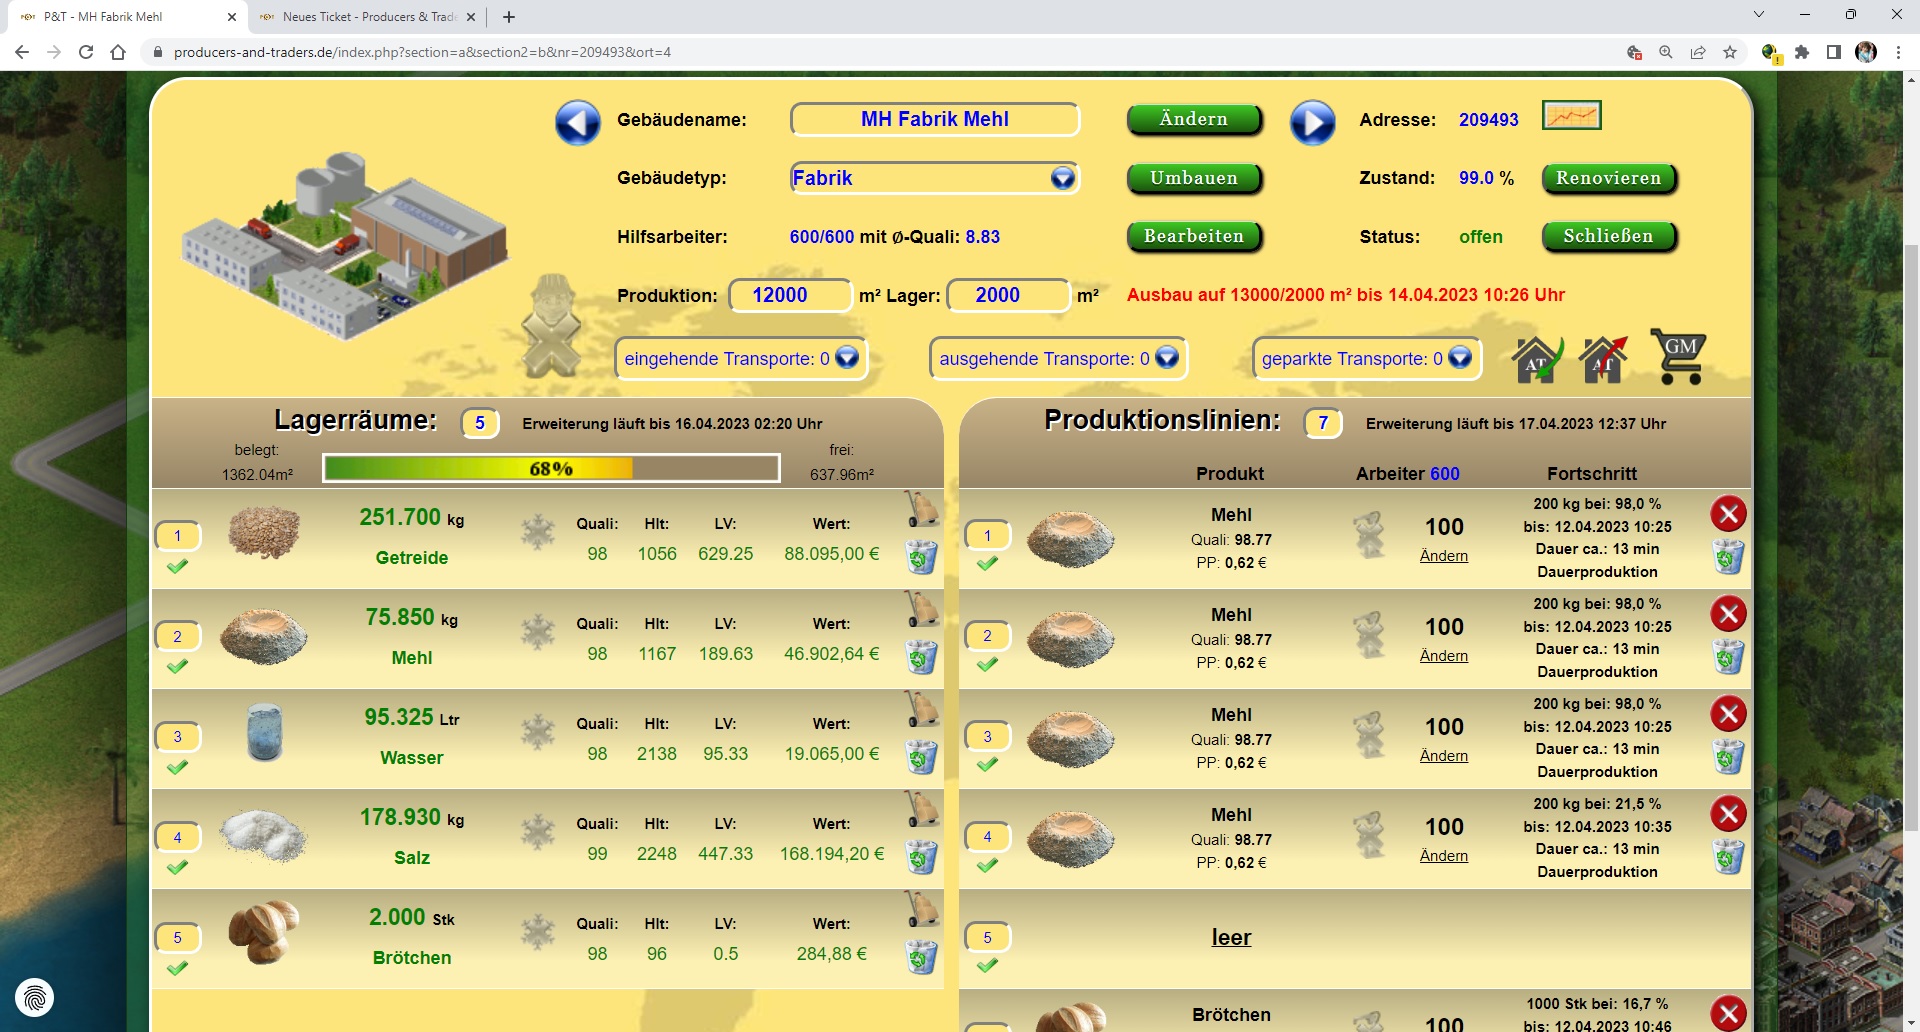Trash the Mehl storage row
Viewport: 1920px width, 1032px height.
pos(921,656)
